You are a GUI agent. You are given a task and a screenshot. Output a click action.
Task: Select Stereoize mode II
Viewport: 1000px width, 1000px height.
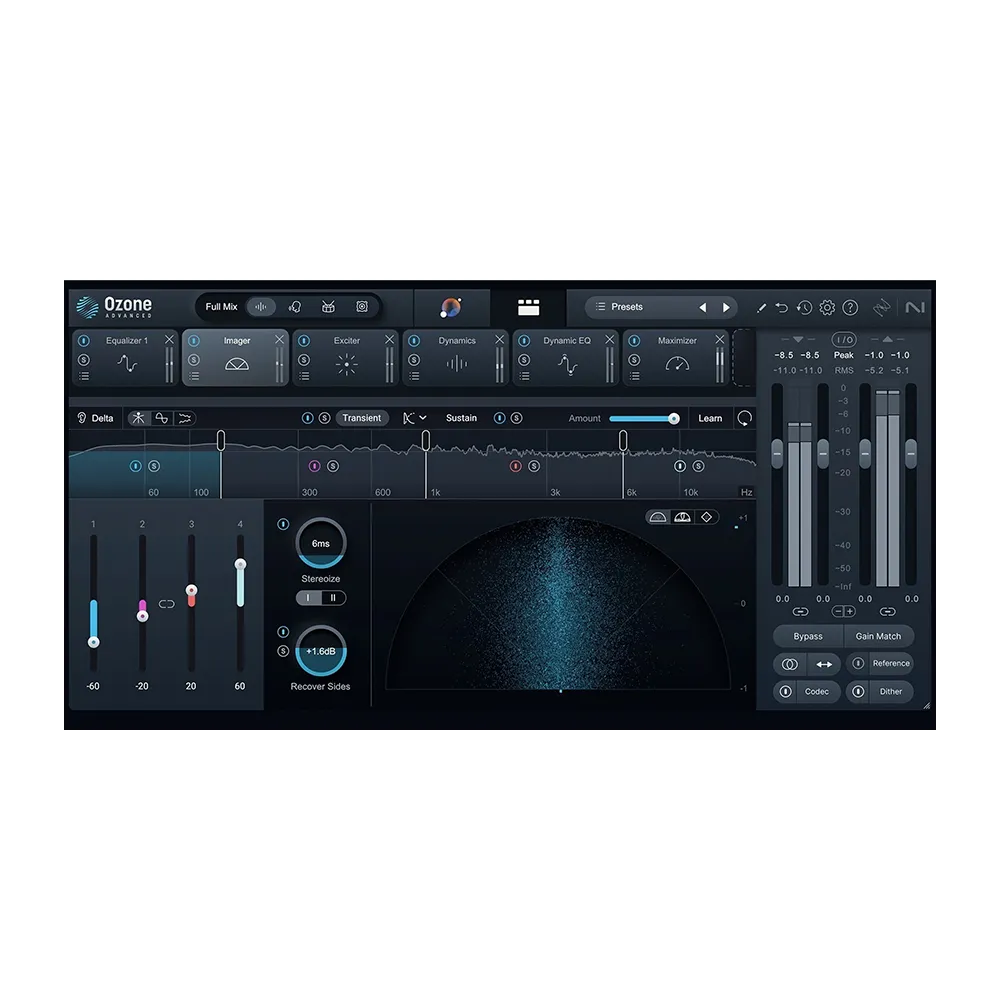point(333,598)
